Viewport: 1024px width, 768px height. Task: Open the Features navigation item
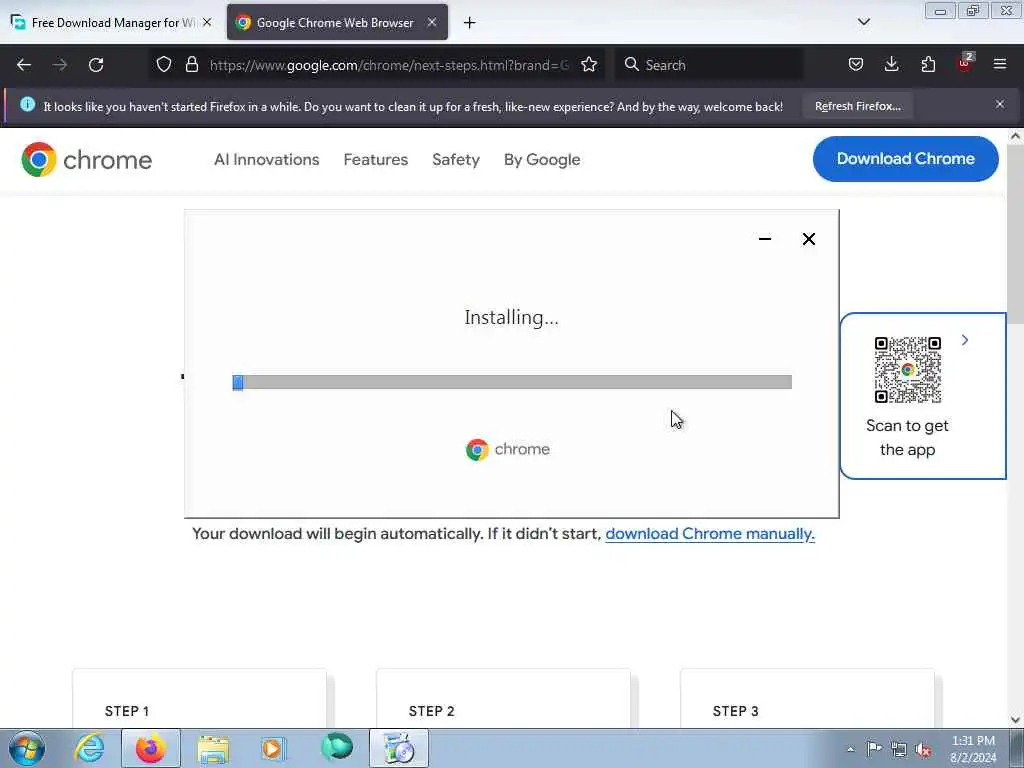click(376, 159)
